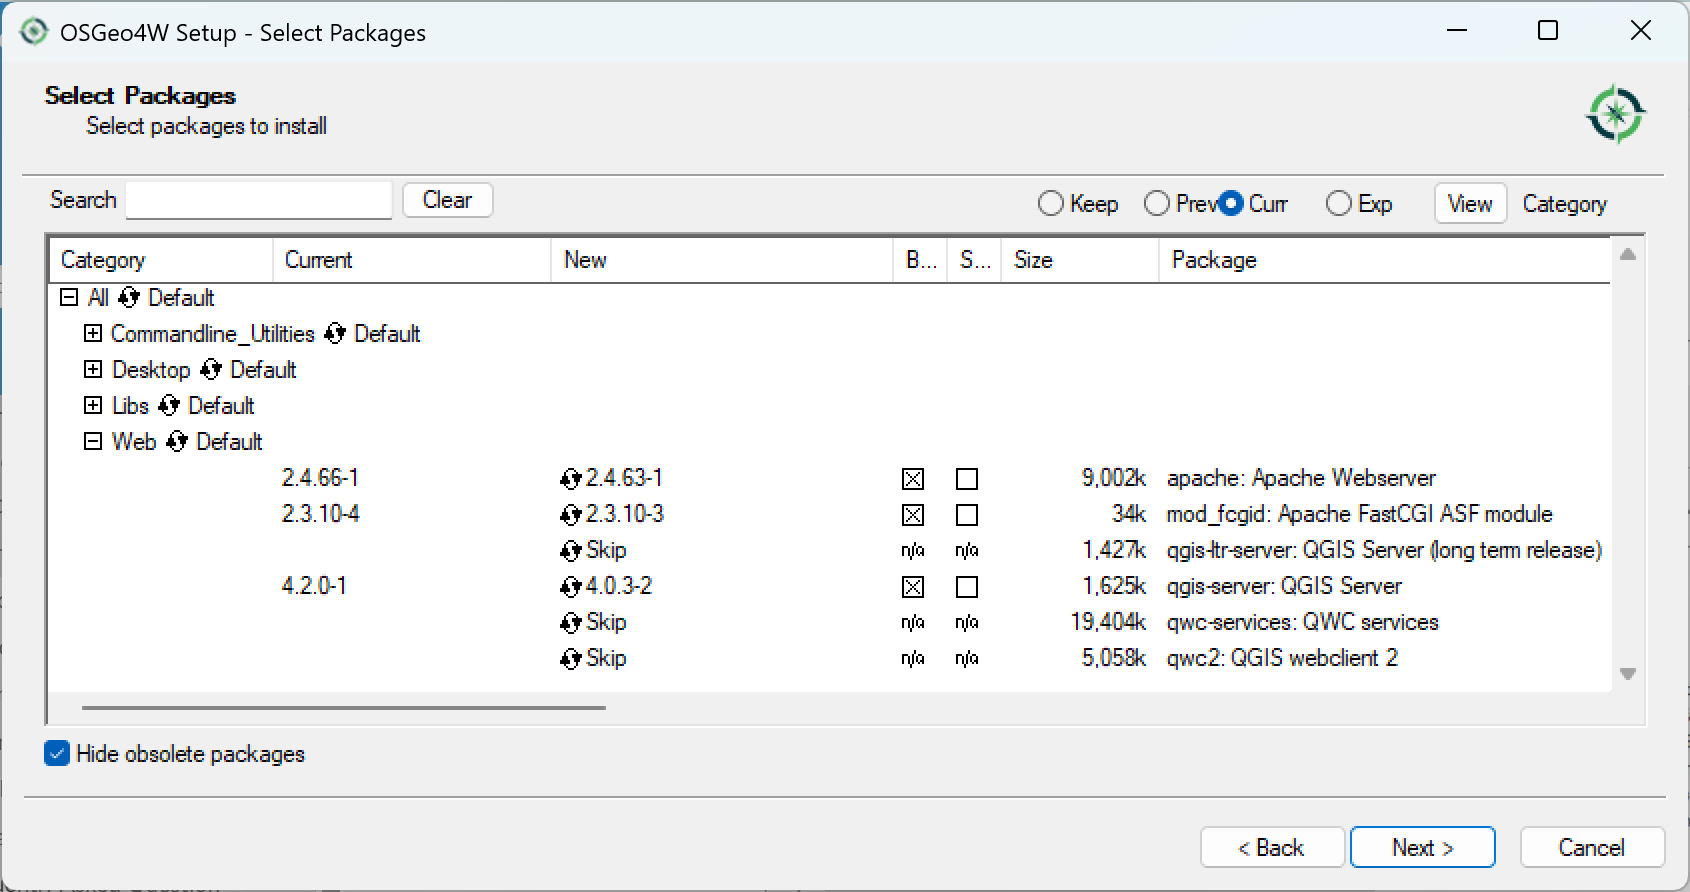Click the S... column header
The image size is (1690, 892).
975,260
